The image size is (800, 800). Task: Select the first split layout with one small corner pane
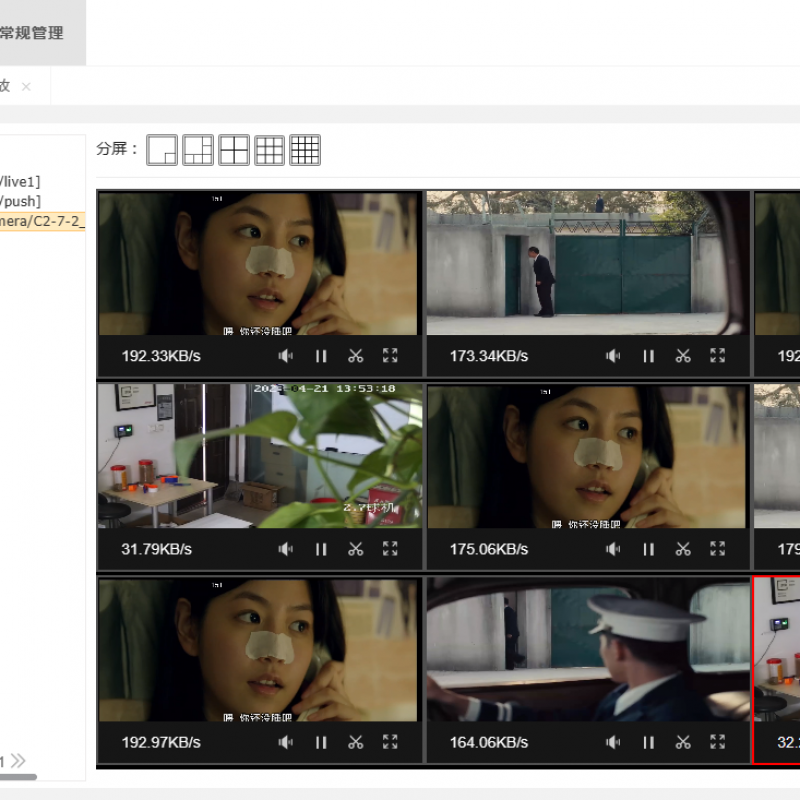[x=162, y=150]
